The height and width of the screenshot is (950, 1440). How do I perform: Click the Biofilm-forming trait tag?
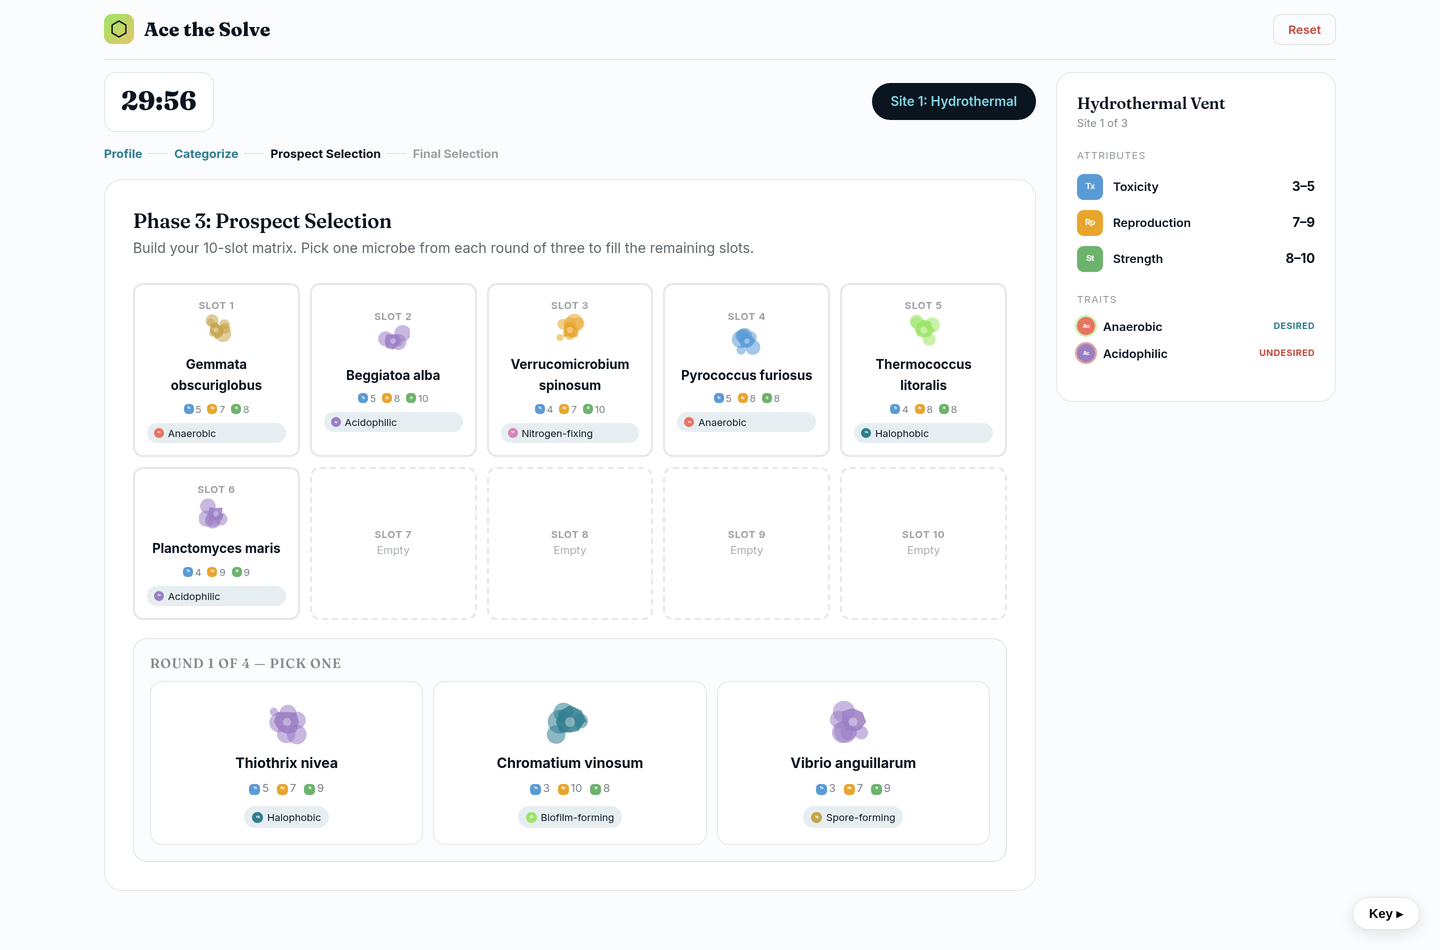[x=570, y=818]
